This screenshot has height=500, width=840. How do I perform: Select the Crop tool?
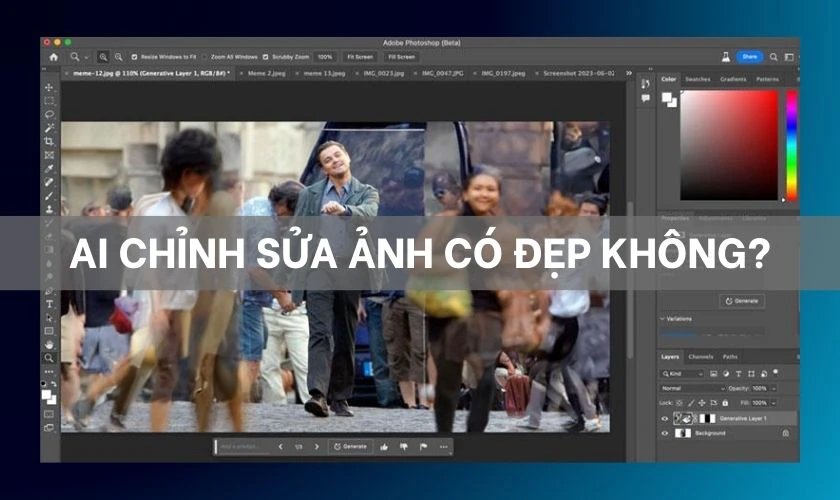(x=49, y=141)
